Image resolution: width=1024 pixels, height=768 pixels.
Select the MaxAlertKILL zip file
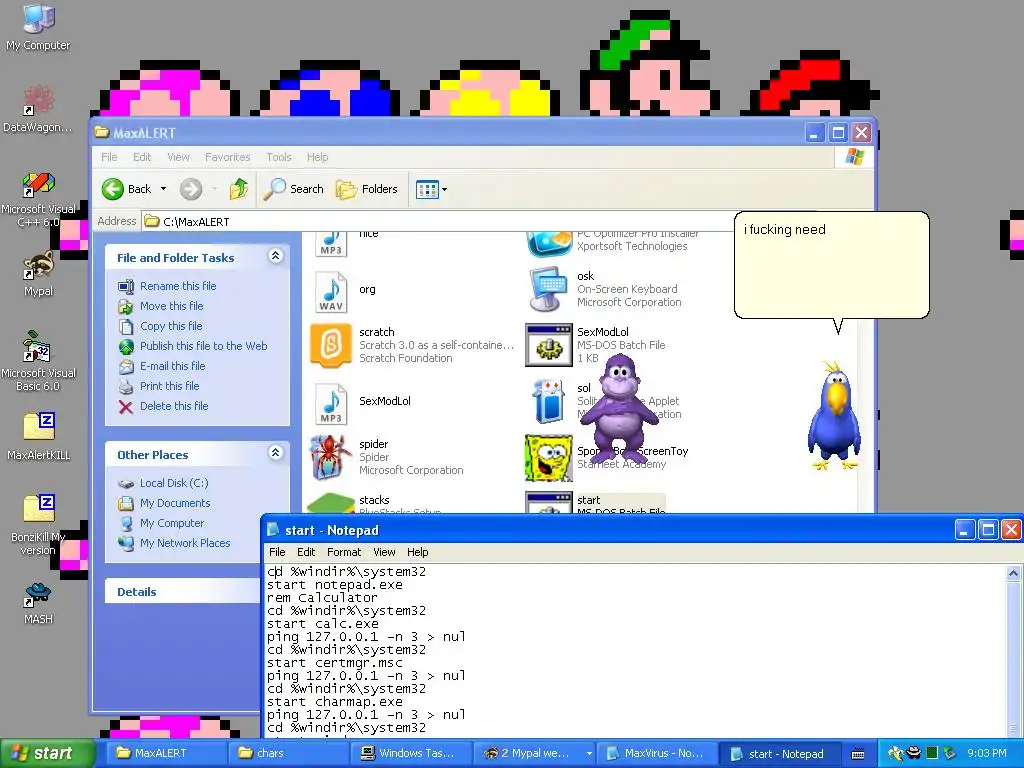pyautogui.click(x=39, y=436)
